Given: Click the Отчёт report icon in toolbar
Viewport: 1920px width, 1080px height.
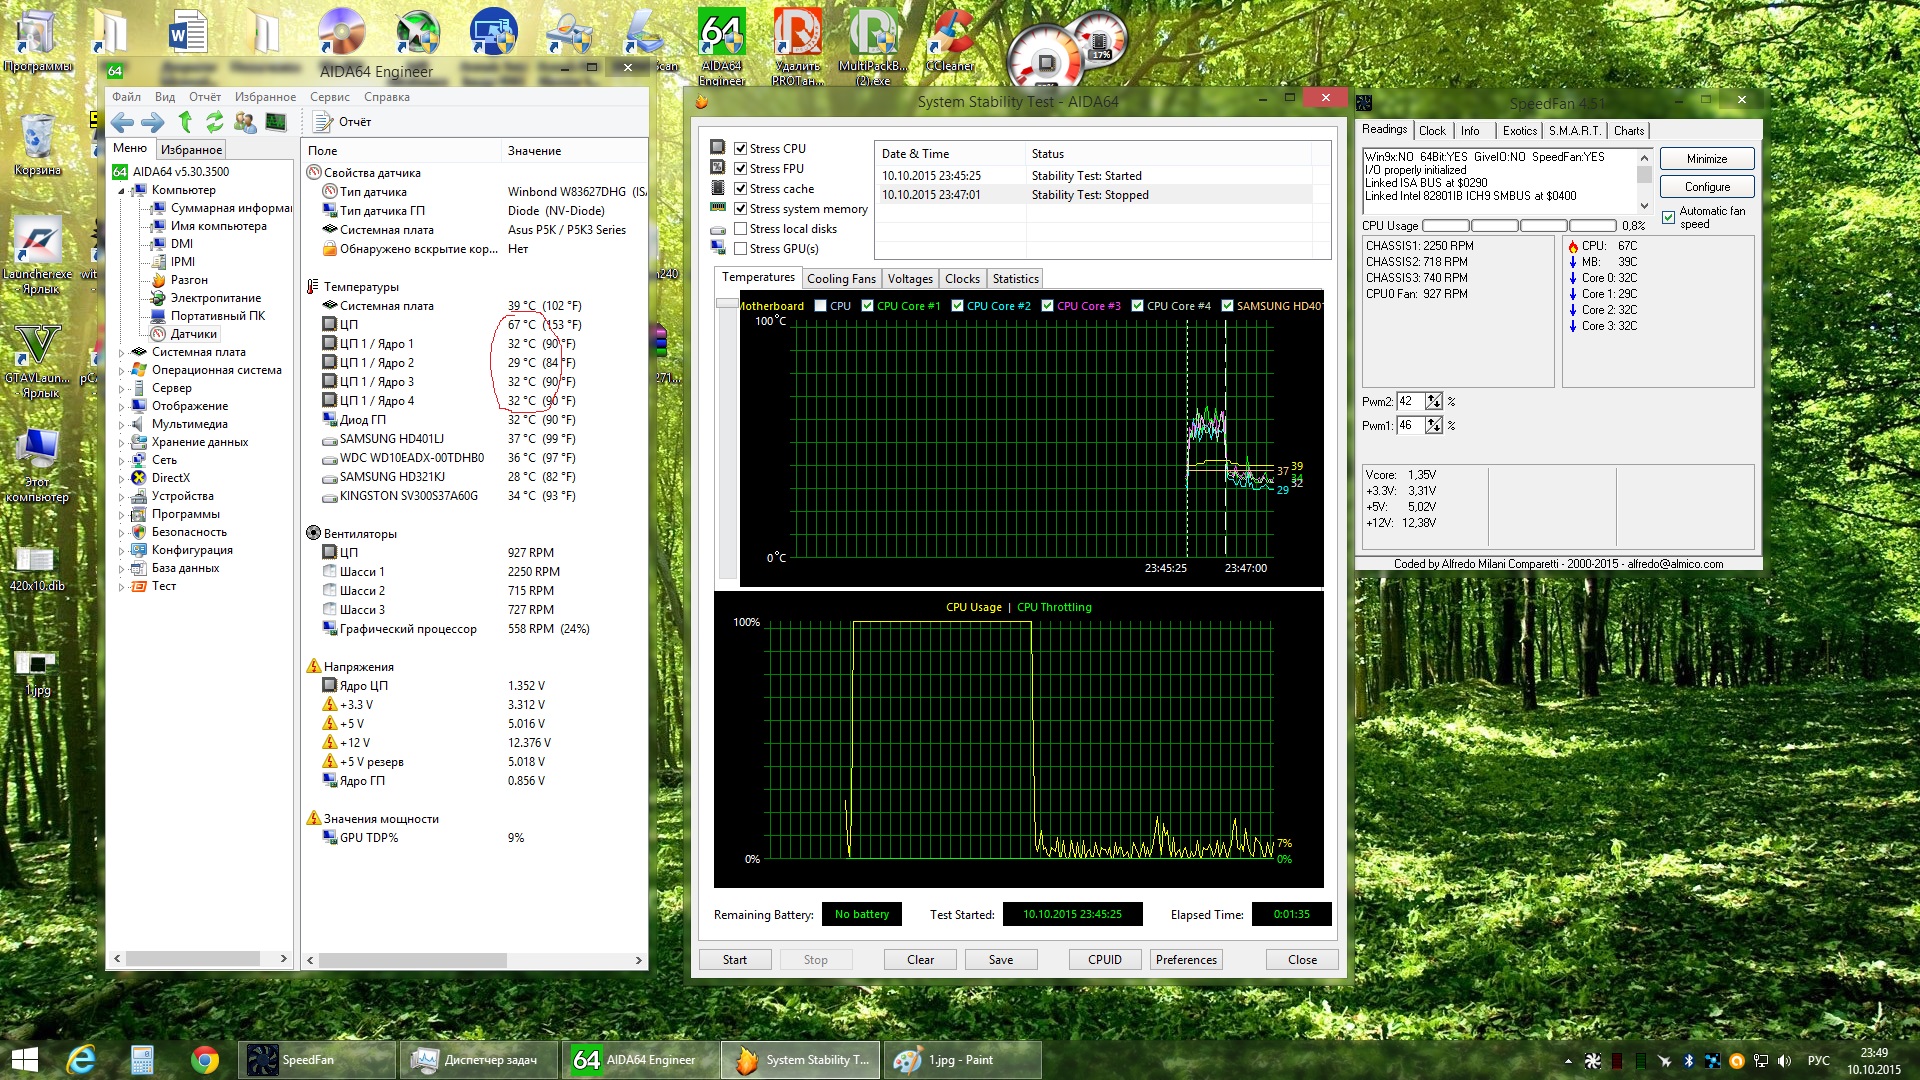Looking at the screenshot, I should coord(323,122).
